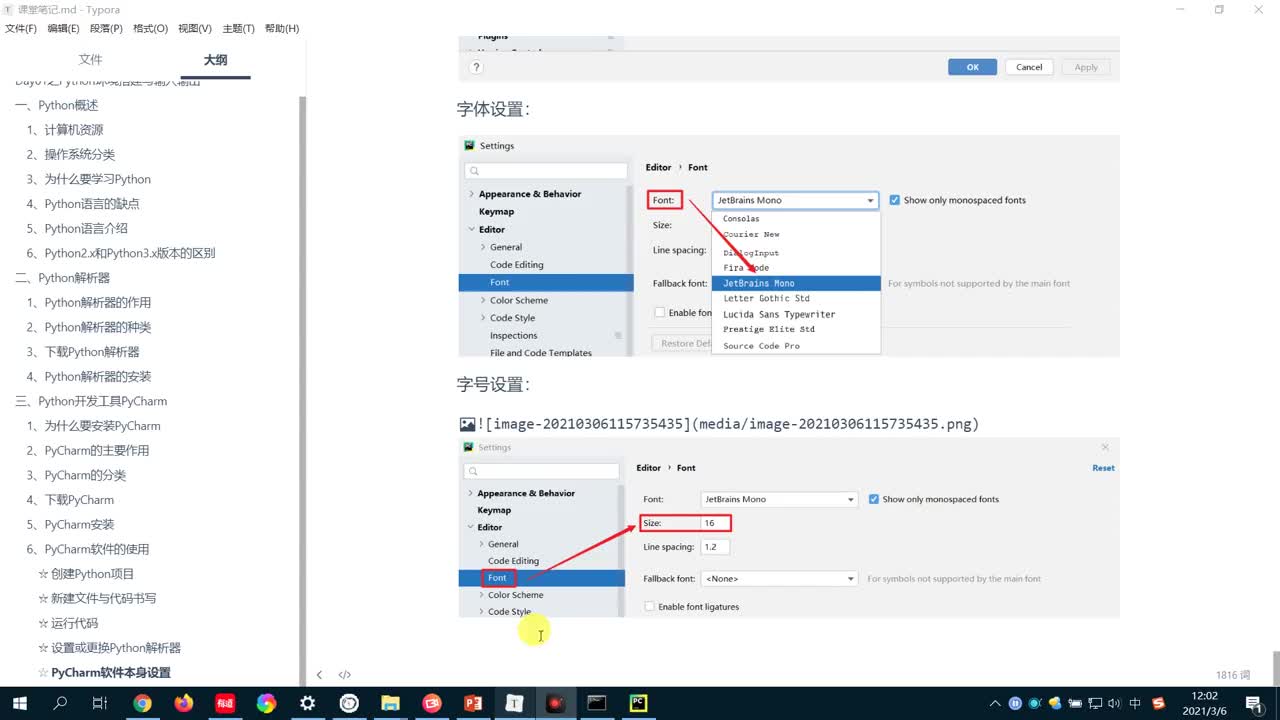Expand Color Scheme in 字体设置 screenshot
The height and width of the screenshot is (720, 1280).
point(483,300)
